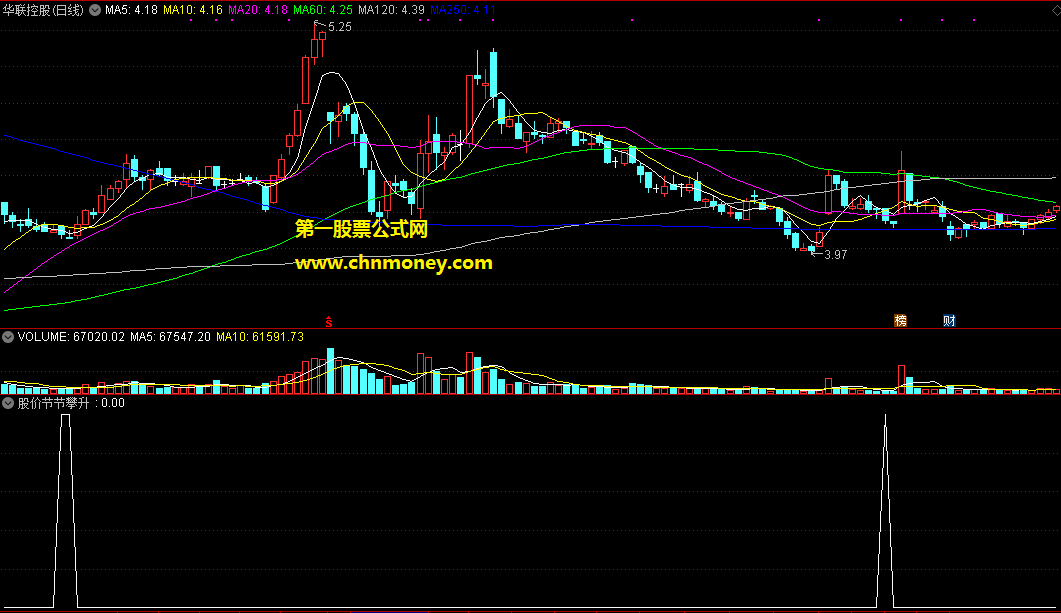Click the MA20: 4.18 label
The width and height of the screenshot is (1061, 613).
point(258,10)
